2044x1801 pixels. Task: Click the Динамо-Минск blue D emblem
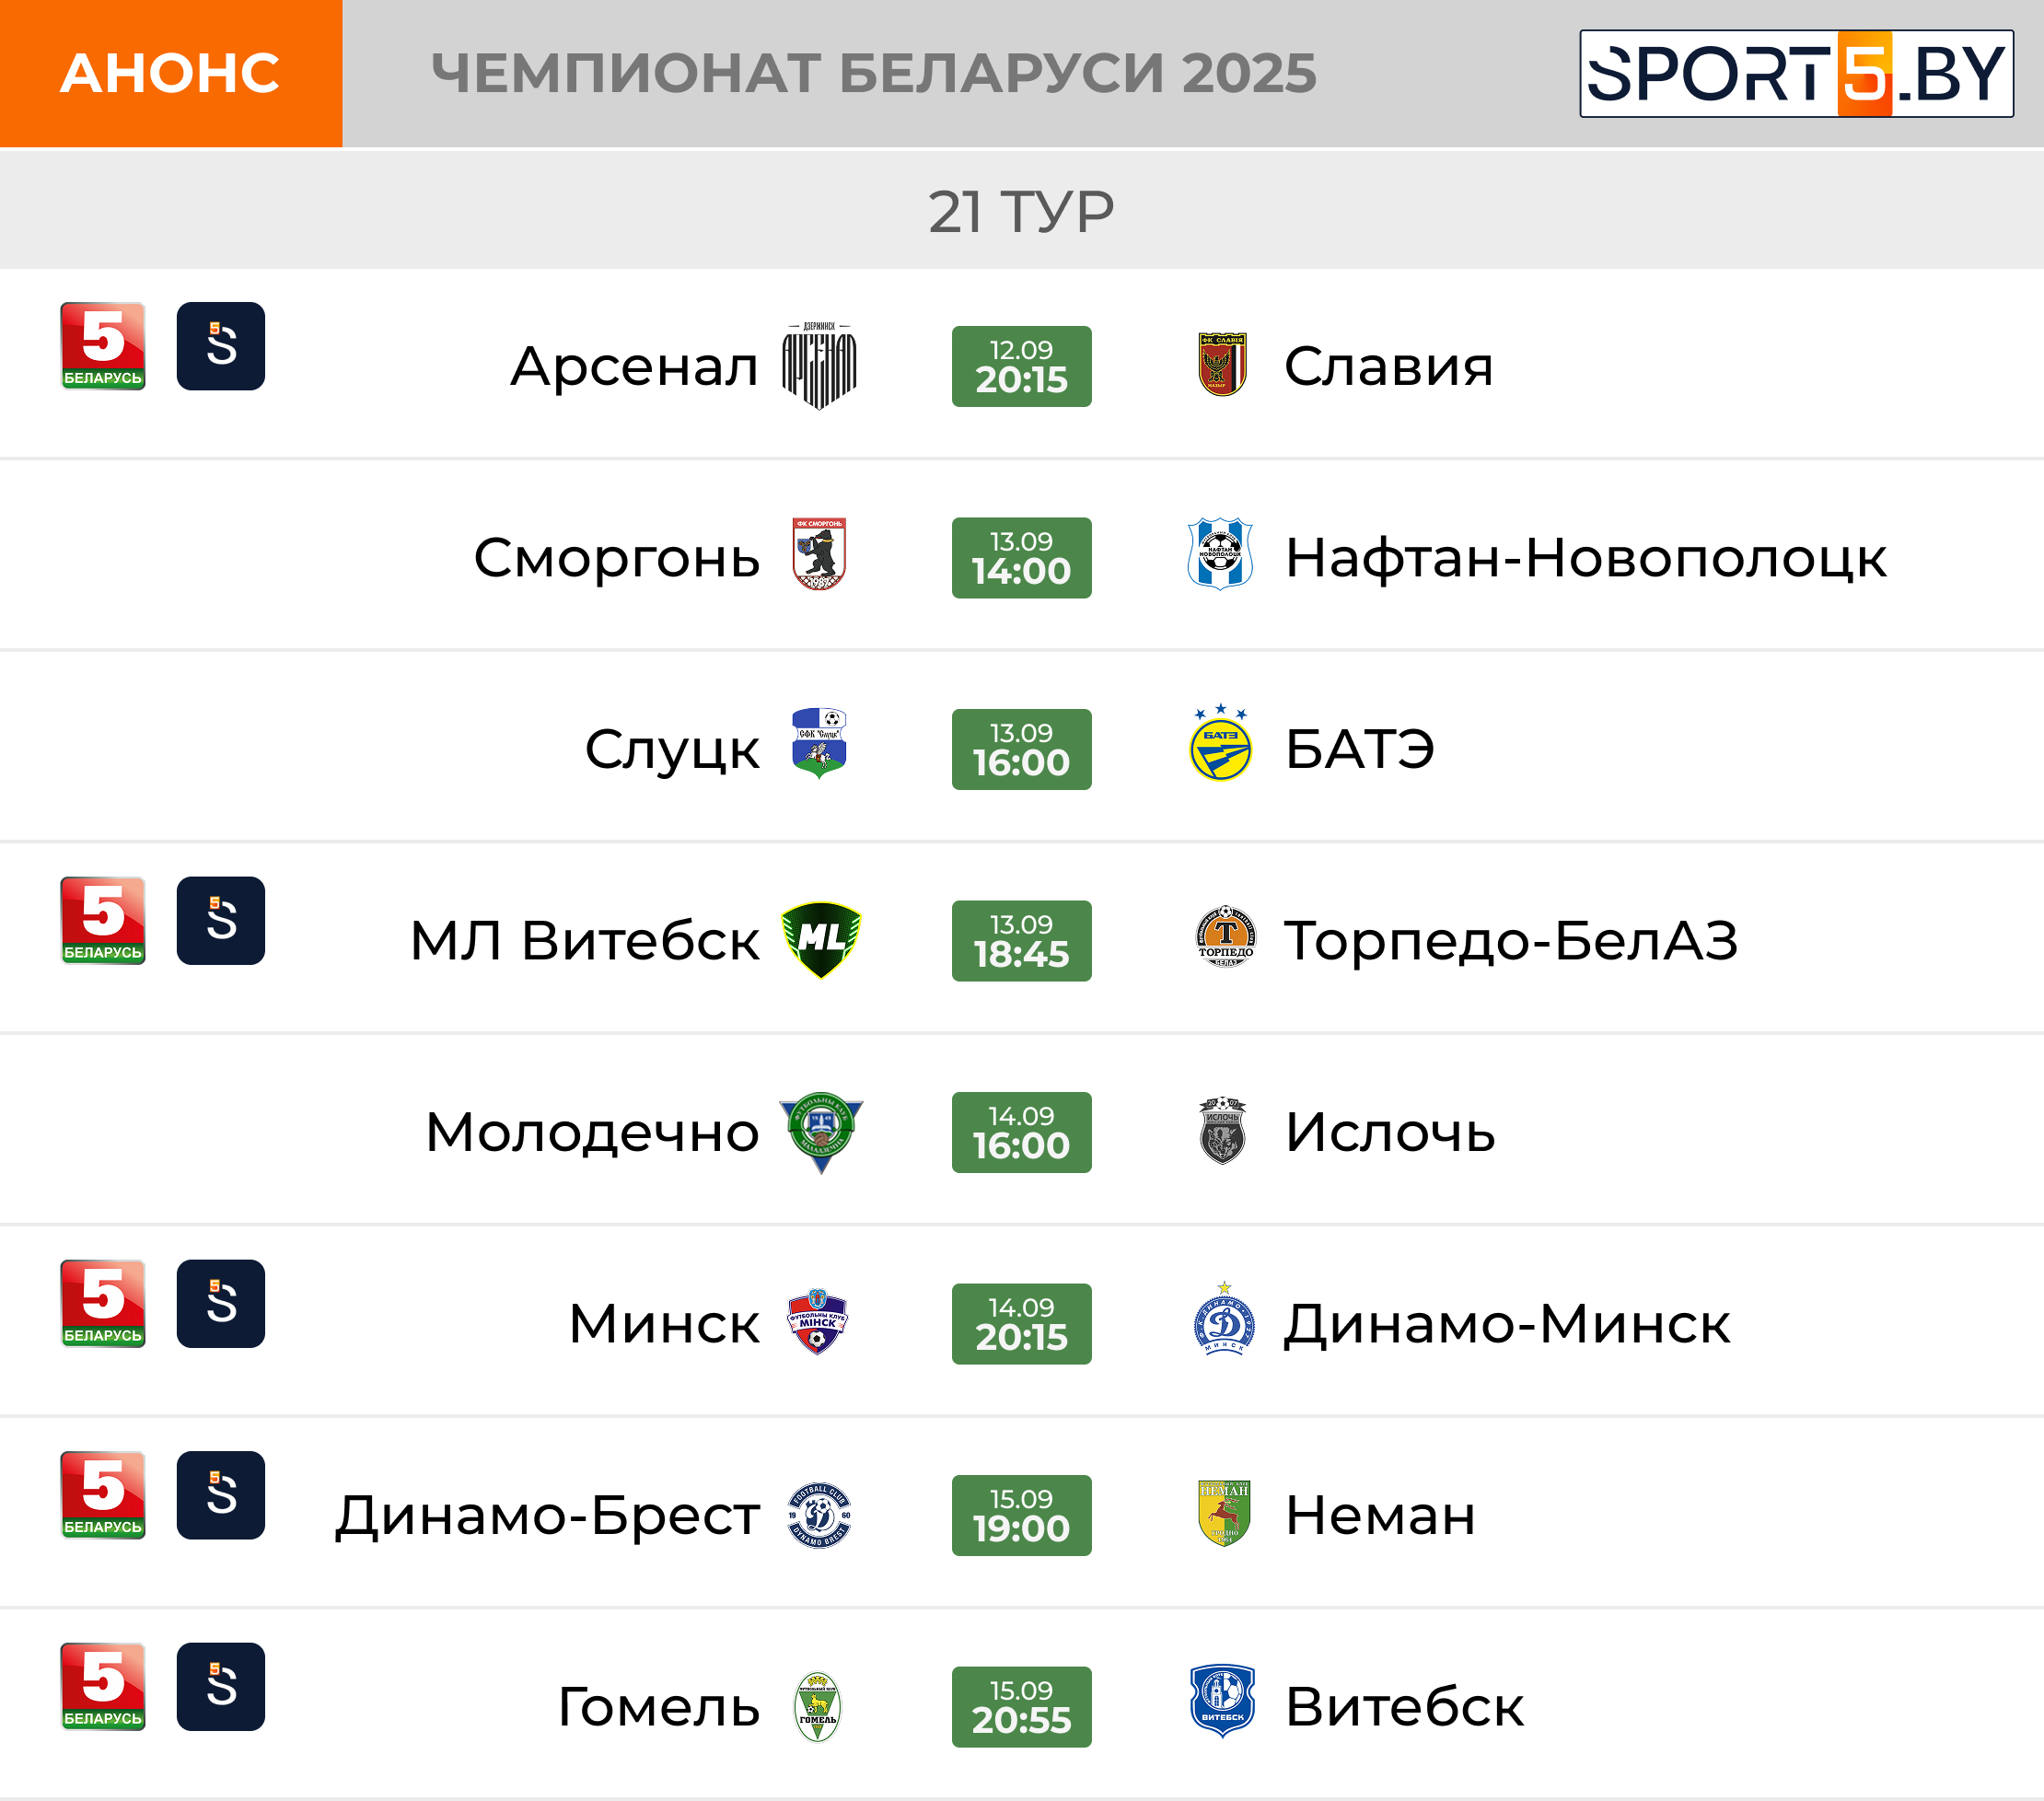point(1224,1319)
